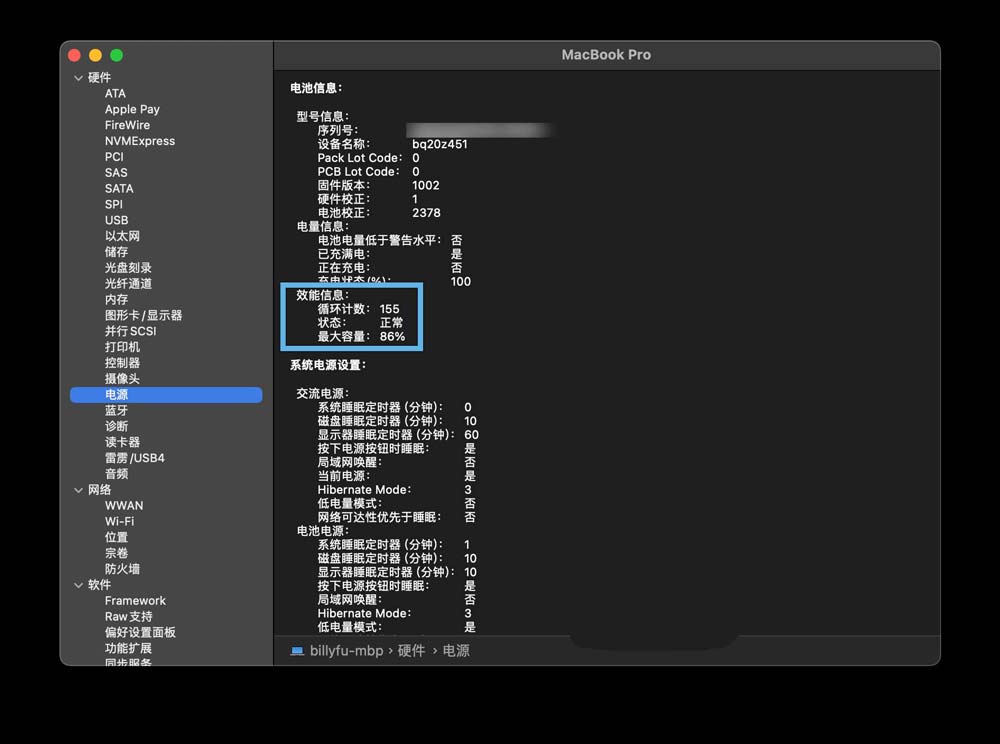Click 硬件 in the bottom path bar
This screenshot has width=1000, height=744.
coord(411,651)
